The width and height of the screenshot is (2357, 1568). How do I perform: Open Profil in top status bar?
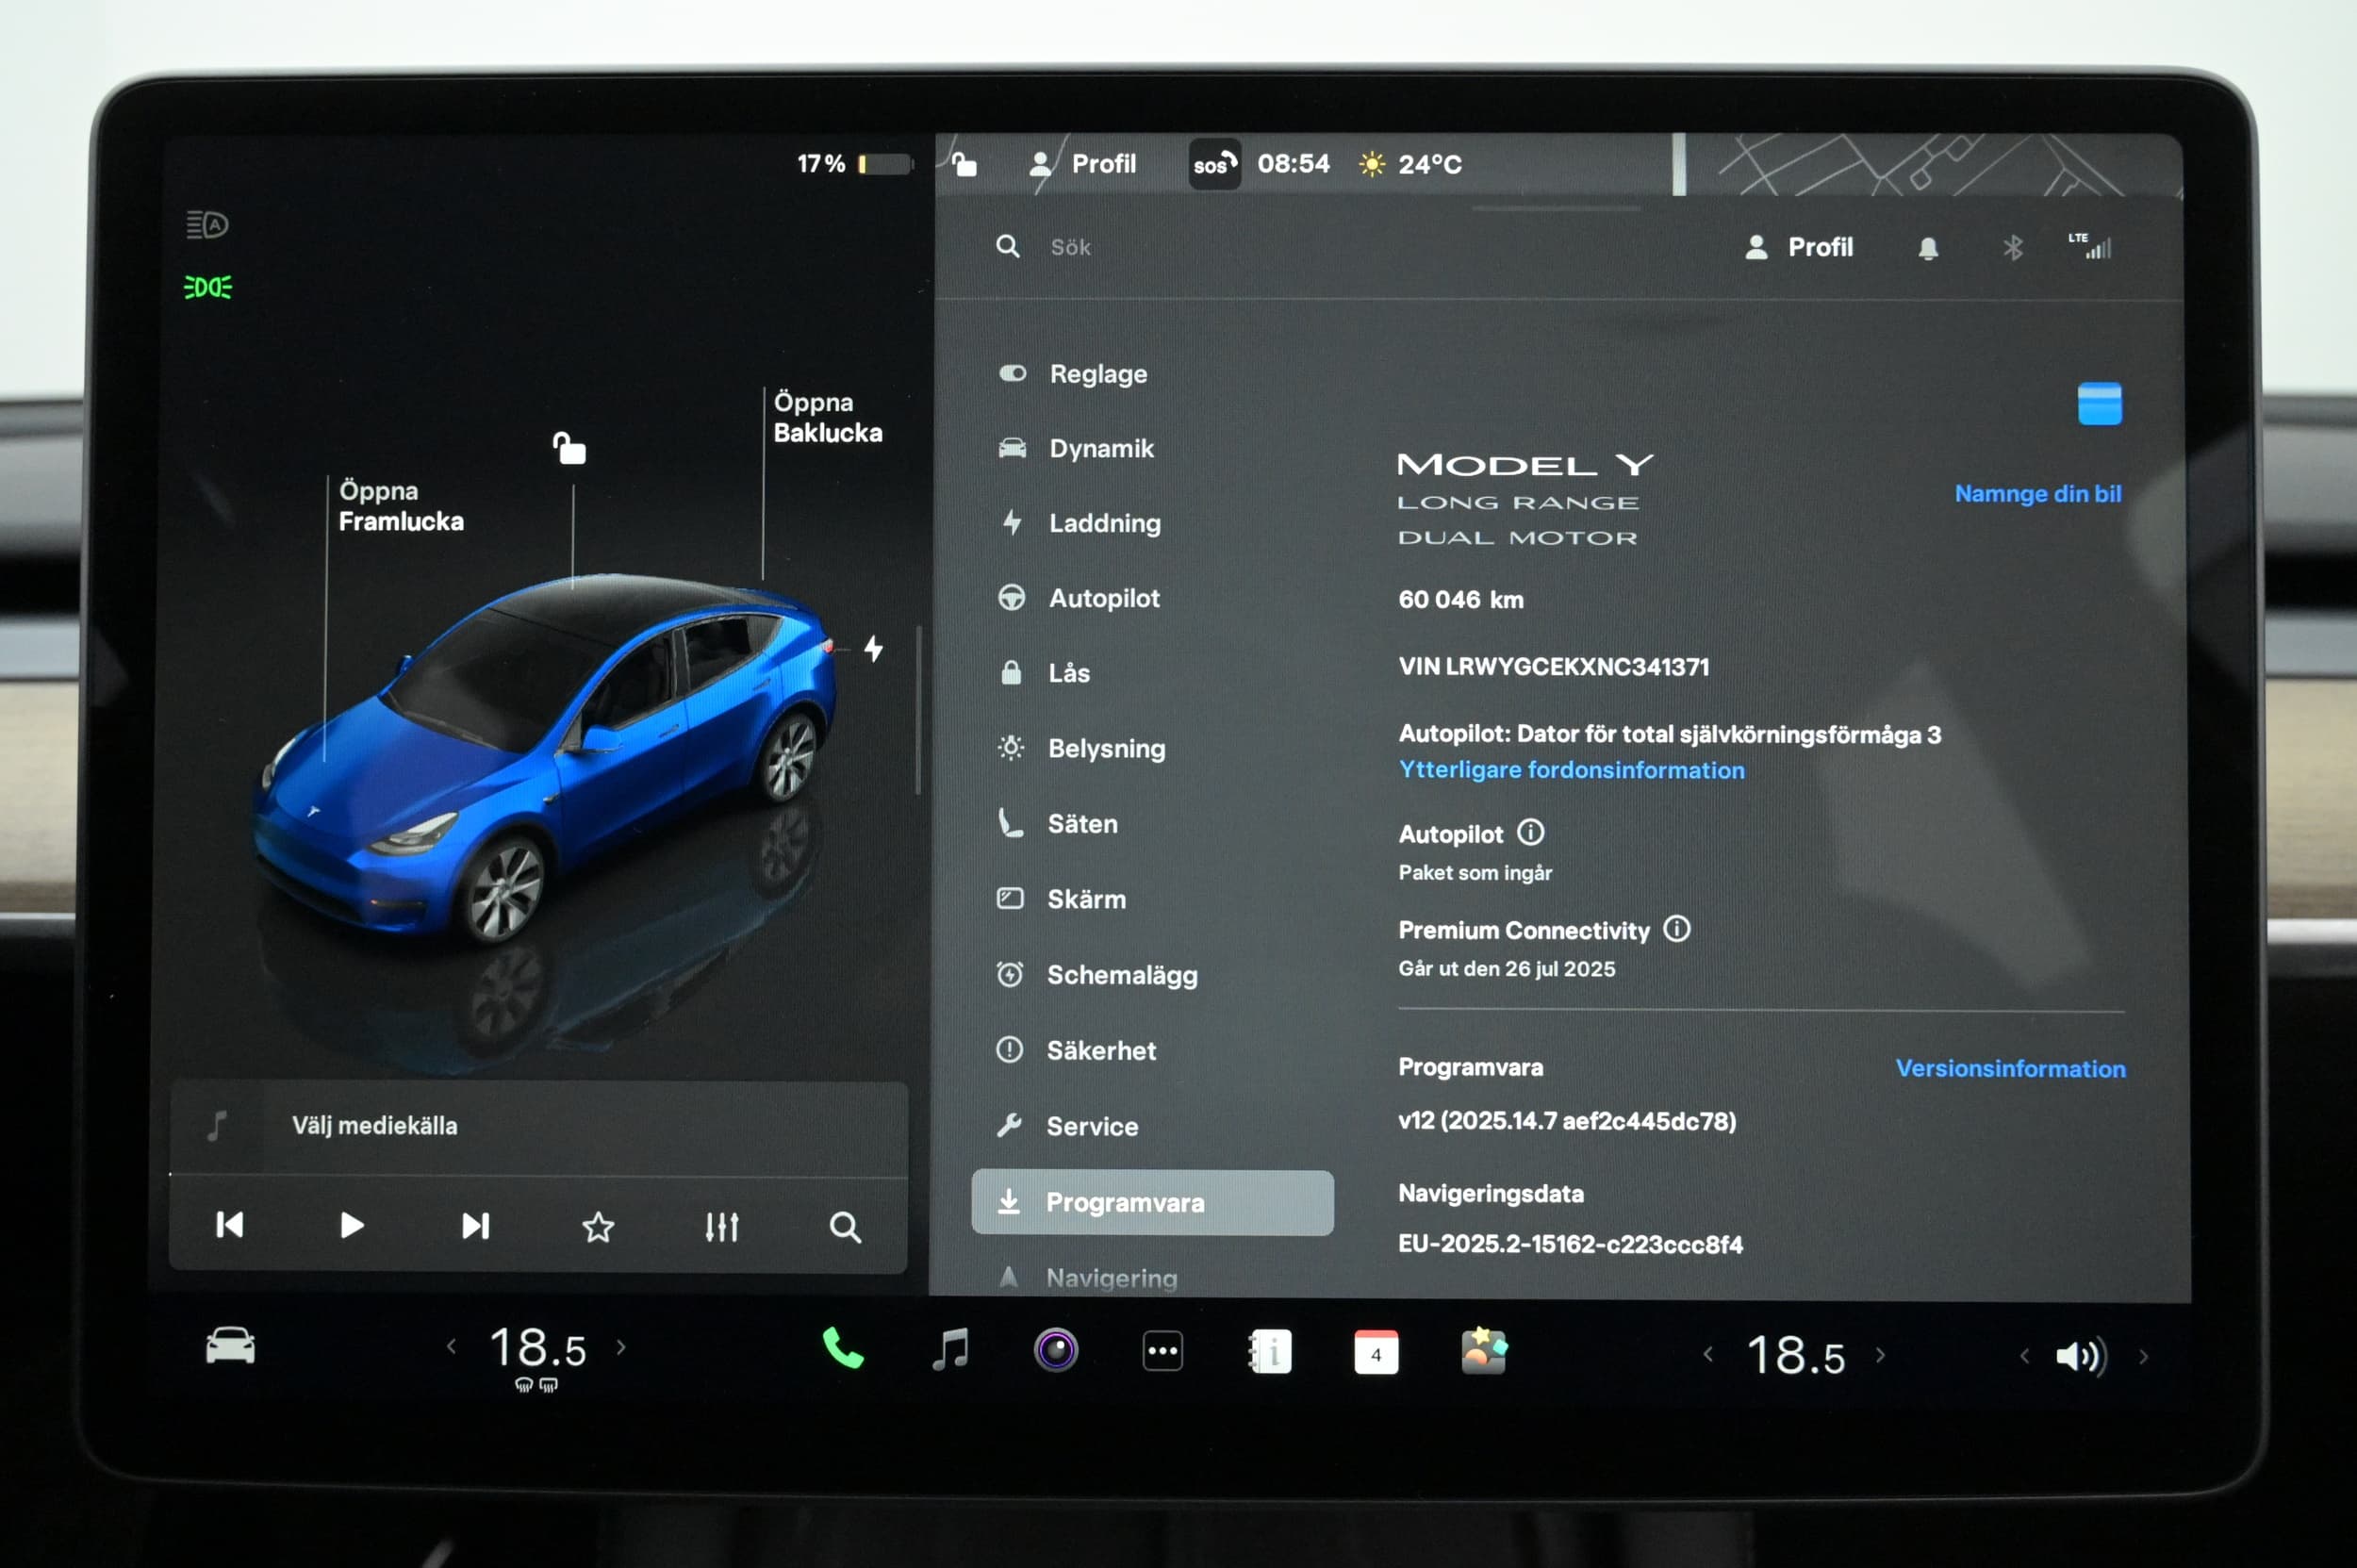click(x=1083, y=163)
